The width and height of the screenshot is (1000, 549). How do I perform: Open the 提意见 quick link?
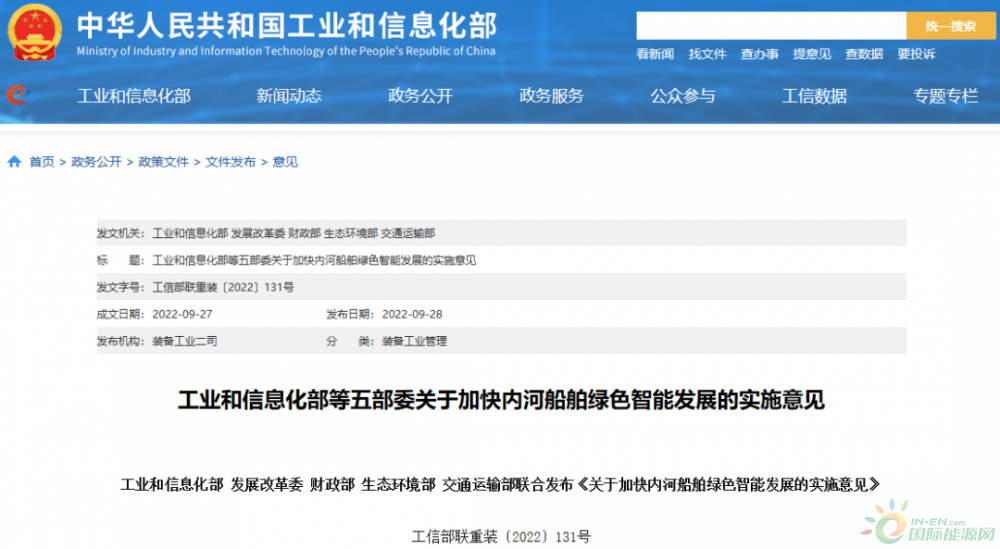click(812, 54)
